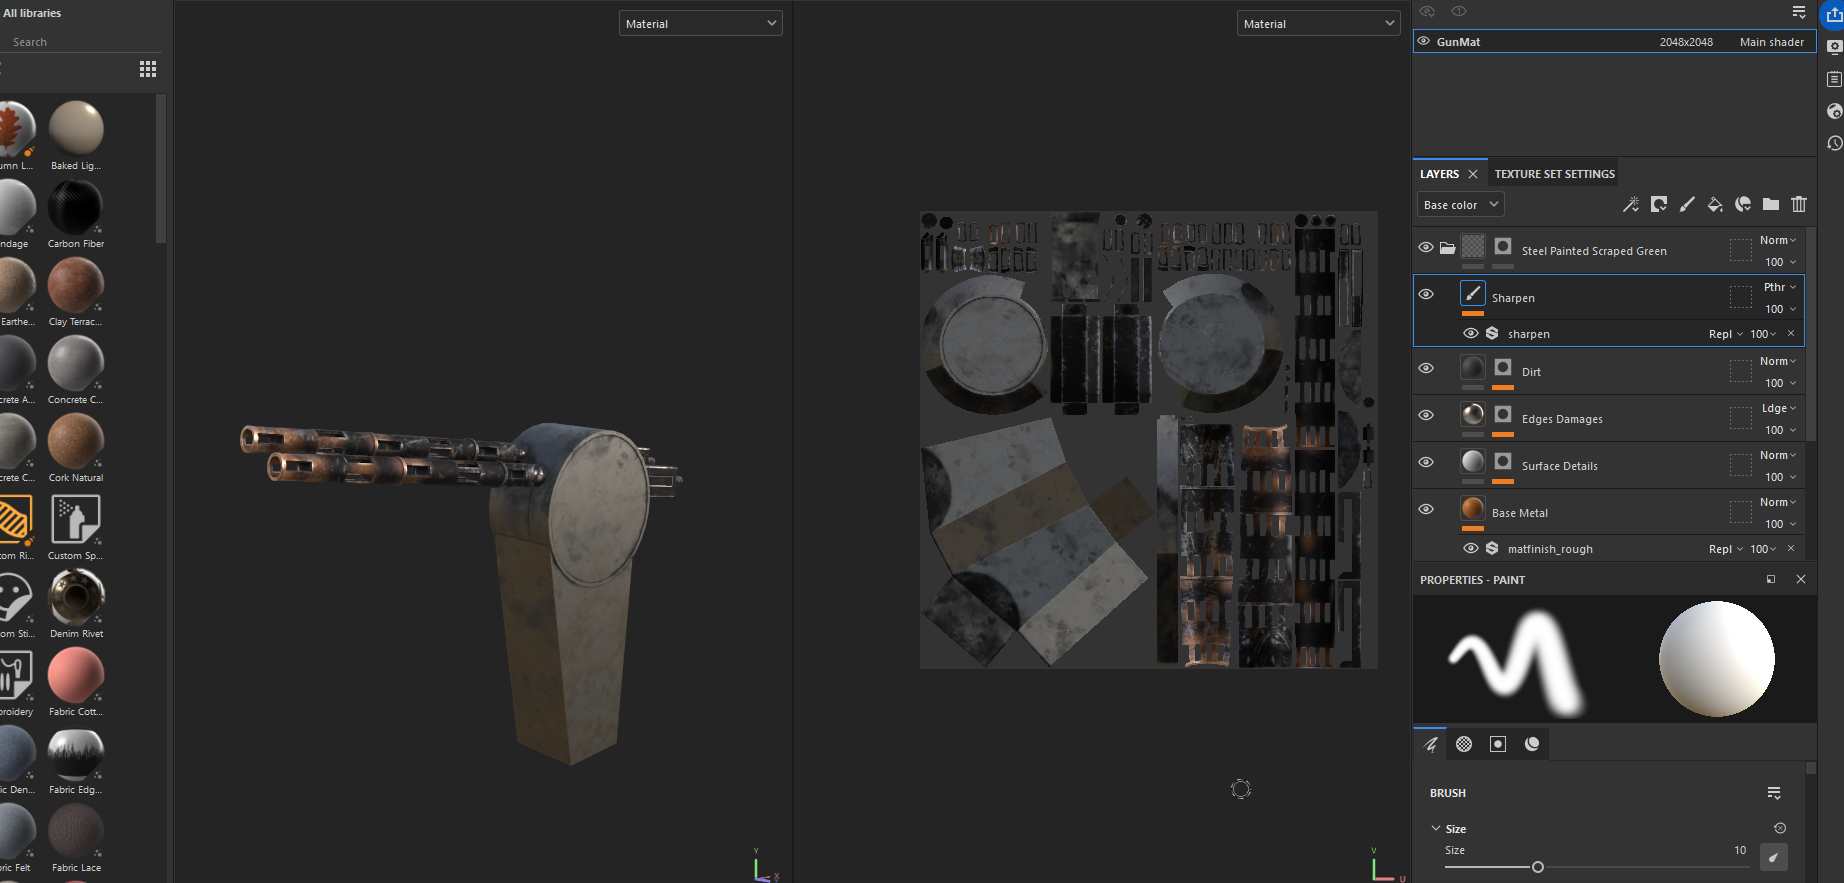Click the Add effect magic wand icon
The width and height of the screenshot is (1844, 883).
[x=1630, y=205]
